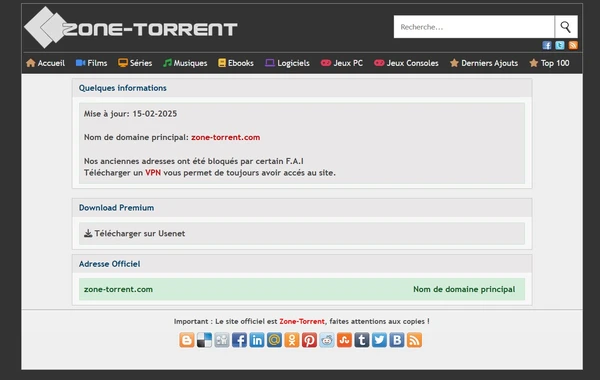This screenshot has width=600, height=380.
Task: Open the header Twitter icon
Action: 560,45
